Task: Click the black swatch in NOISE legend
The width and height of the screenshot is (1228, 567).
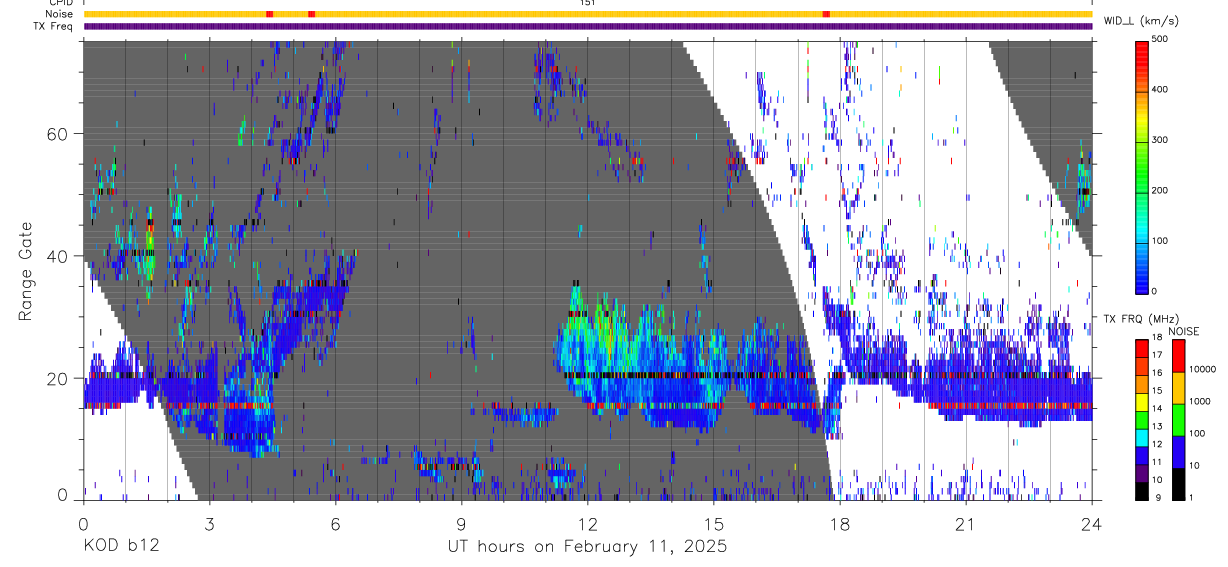Action: (1178, 484)
